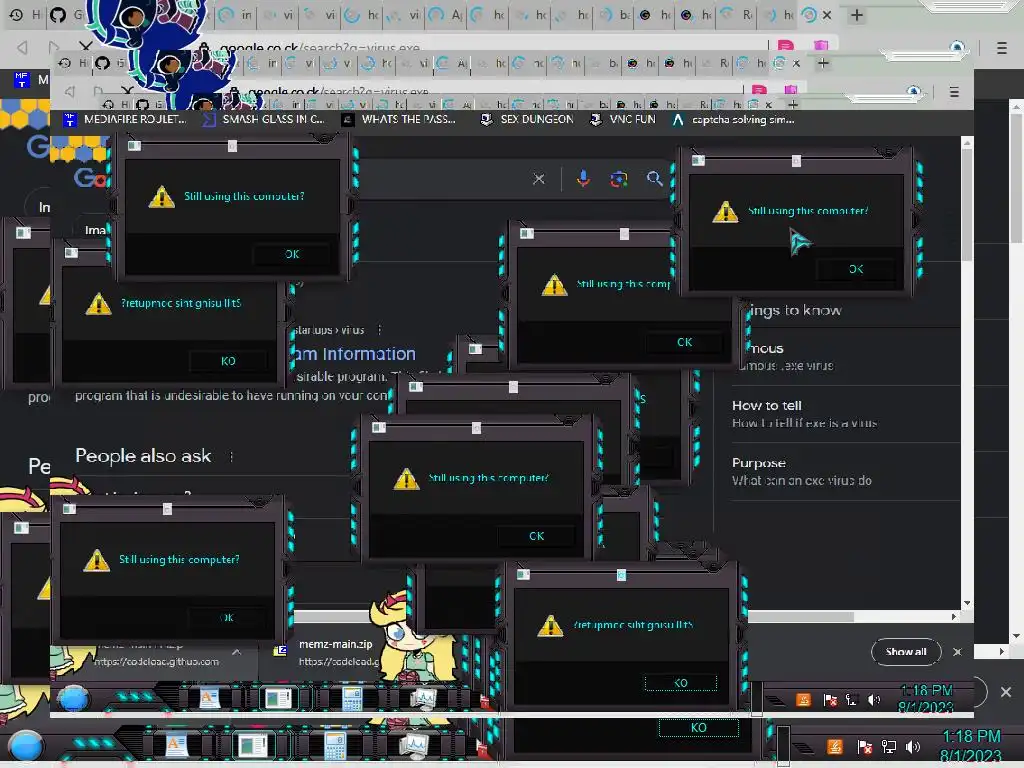Open Calculator icon on bottom taskbar
Screen dimensions: 1024x768
(x=335, y=745)
